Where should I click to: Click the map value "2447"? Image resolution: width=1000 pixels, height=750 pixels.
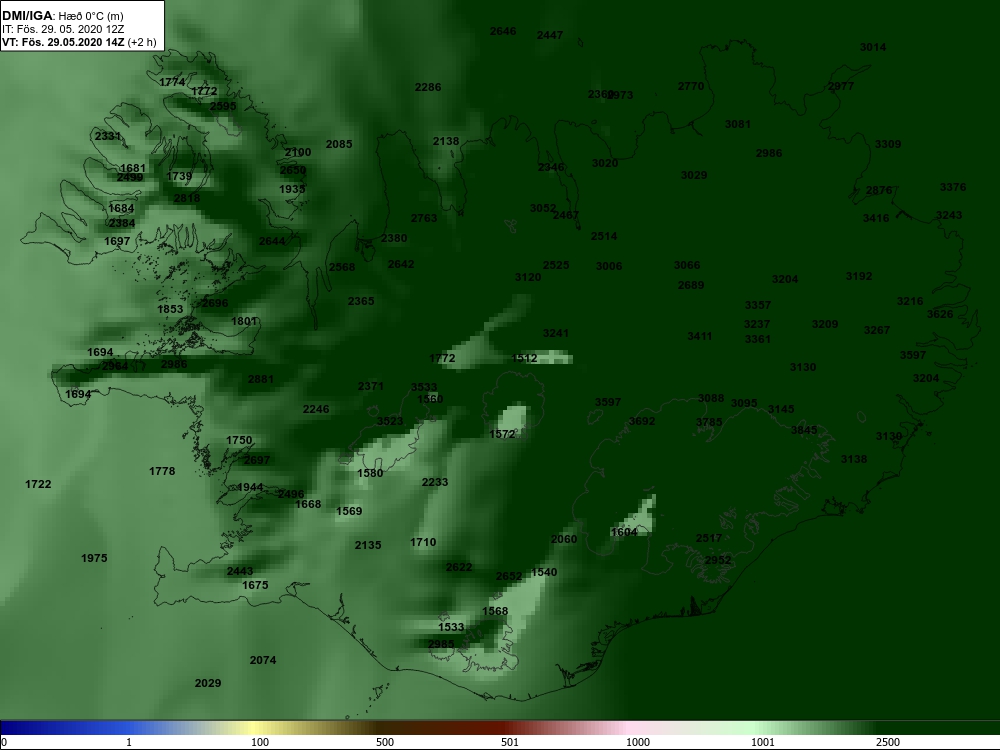pyautogui.click(x=550, y=35)
